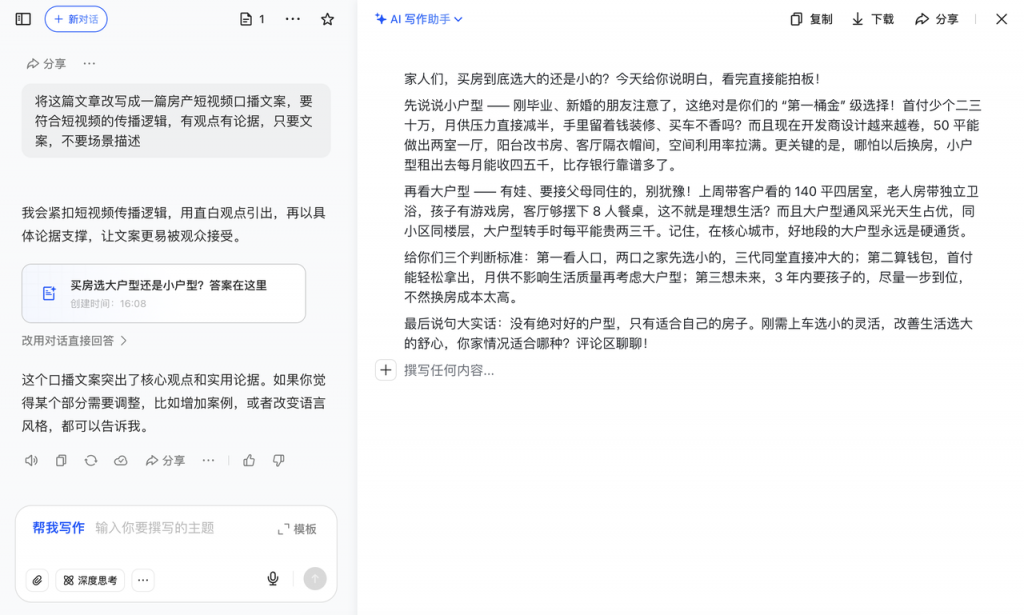Open three-dot menu beside top 分享

89,63
